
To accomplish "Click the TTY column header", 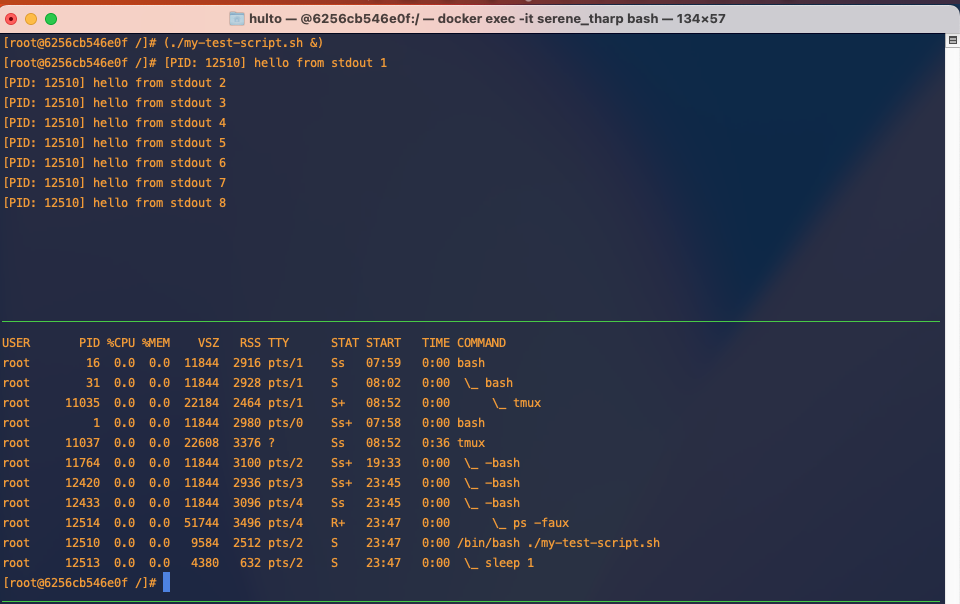I will click(x=279, y=343).
